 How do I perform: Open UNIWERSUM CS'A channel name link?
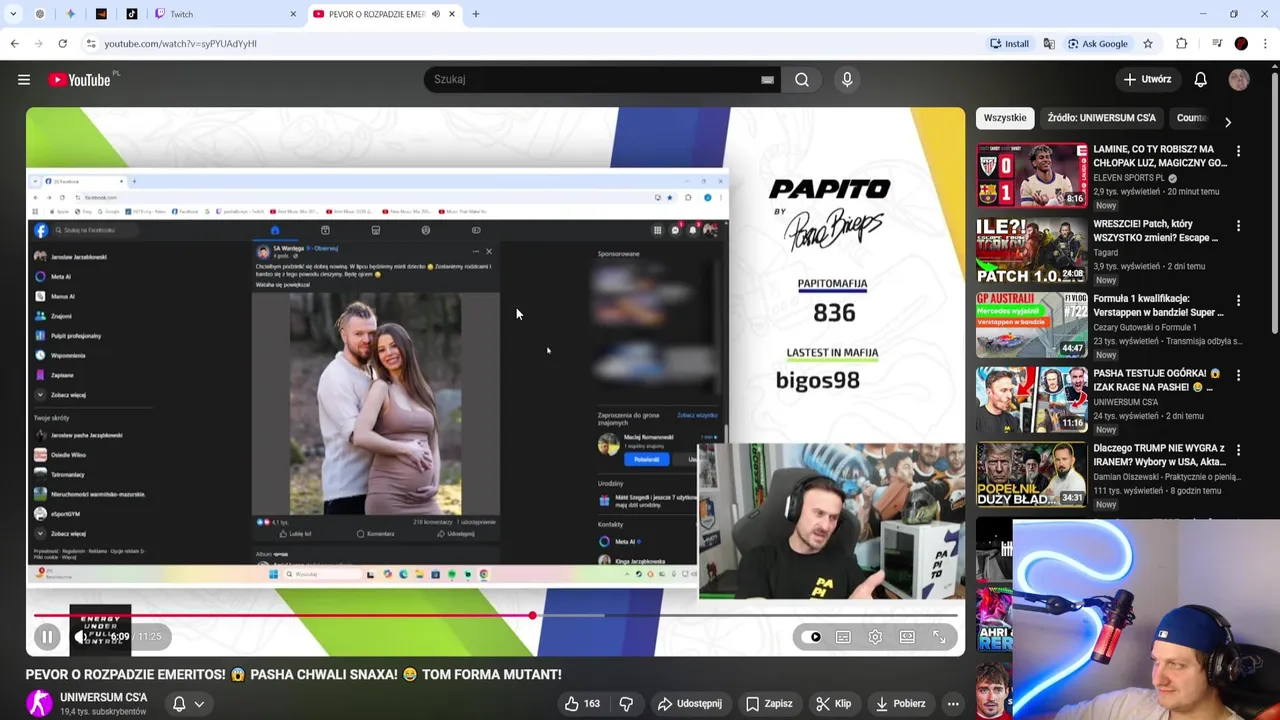point(103,697)
